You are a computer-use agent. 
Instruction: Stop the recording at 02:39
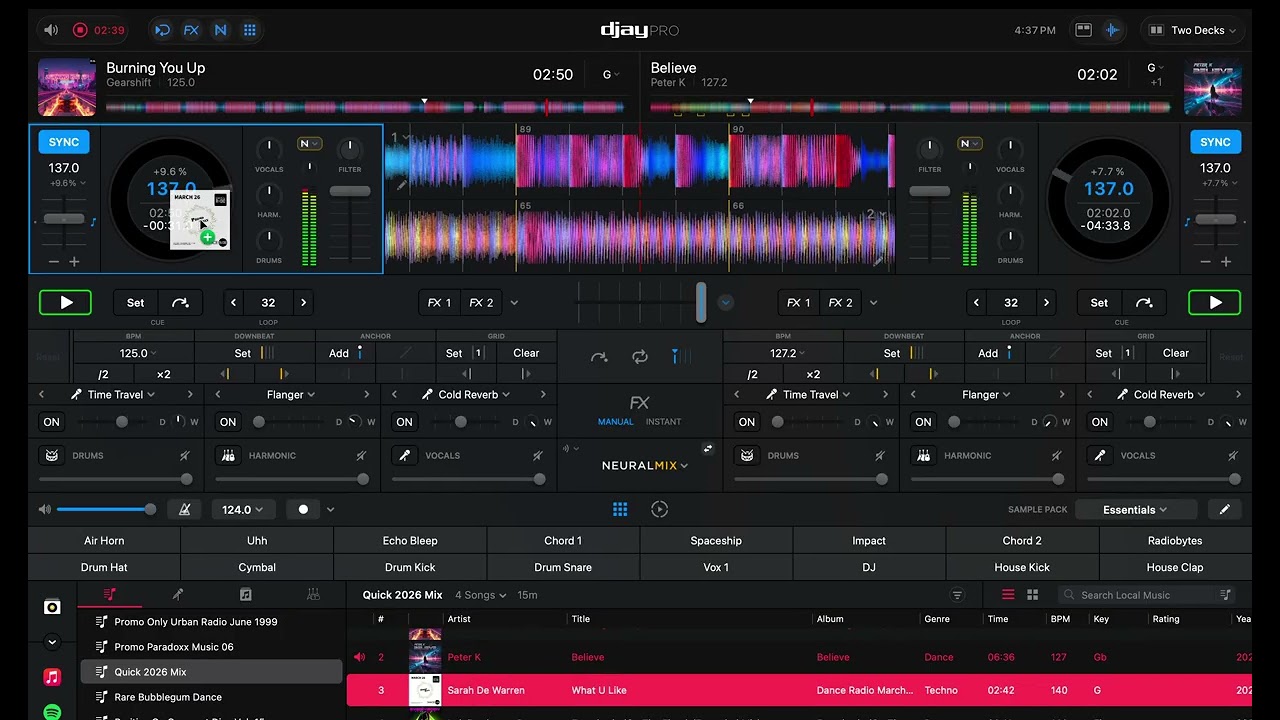[x=80, y=30]
